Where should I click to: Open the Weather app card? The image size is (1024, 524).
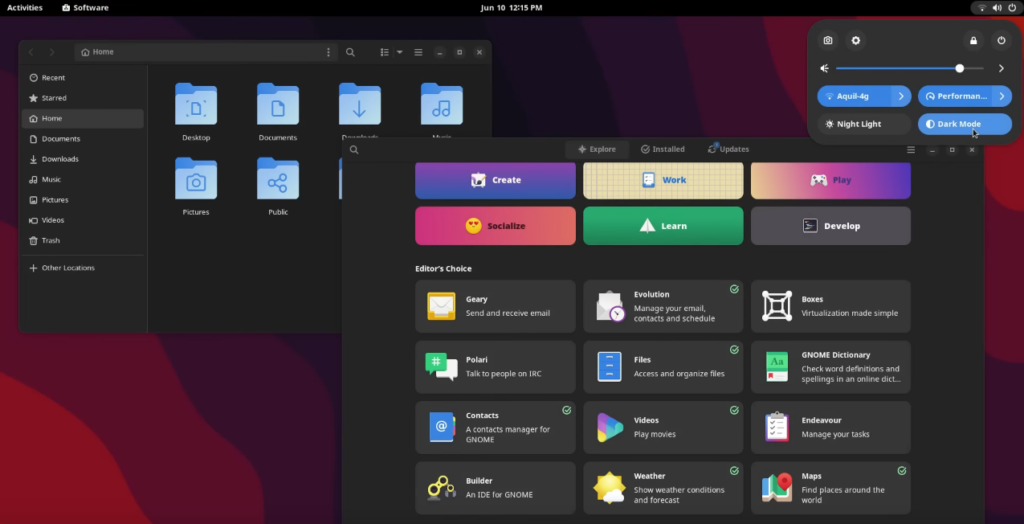(x=663, y=488)
